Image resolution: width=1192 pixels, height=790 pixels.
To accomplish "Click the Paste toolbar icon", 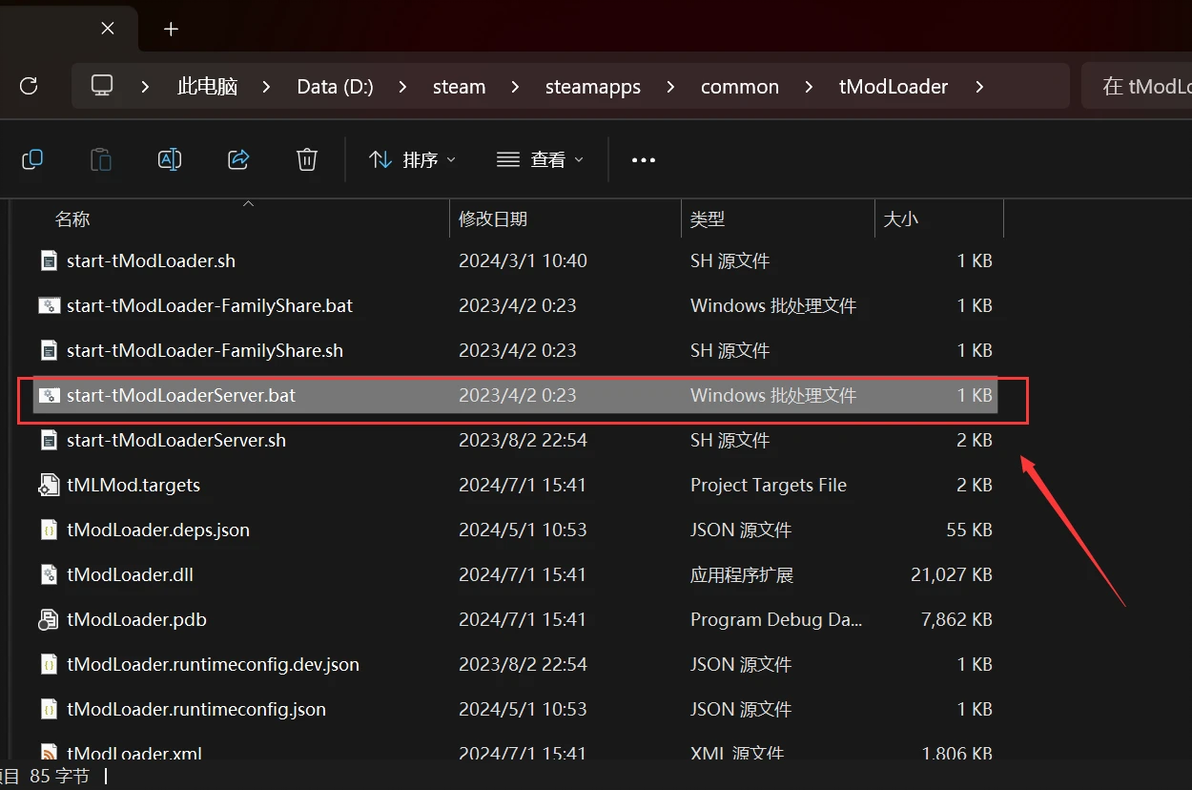I will pos(100,160).
